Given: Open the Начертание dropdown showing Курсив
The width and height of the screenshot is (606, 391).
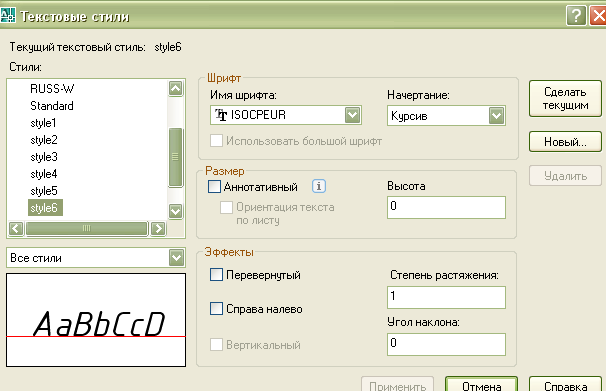Looking at the screenshot, I should click(x=446, y=116).
